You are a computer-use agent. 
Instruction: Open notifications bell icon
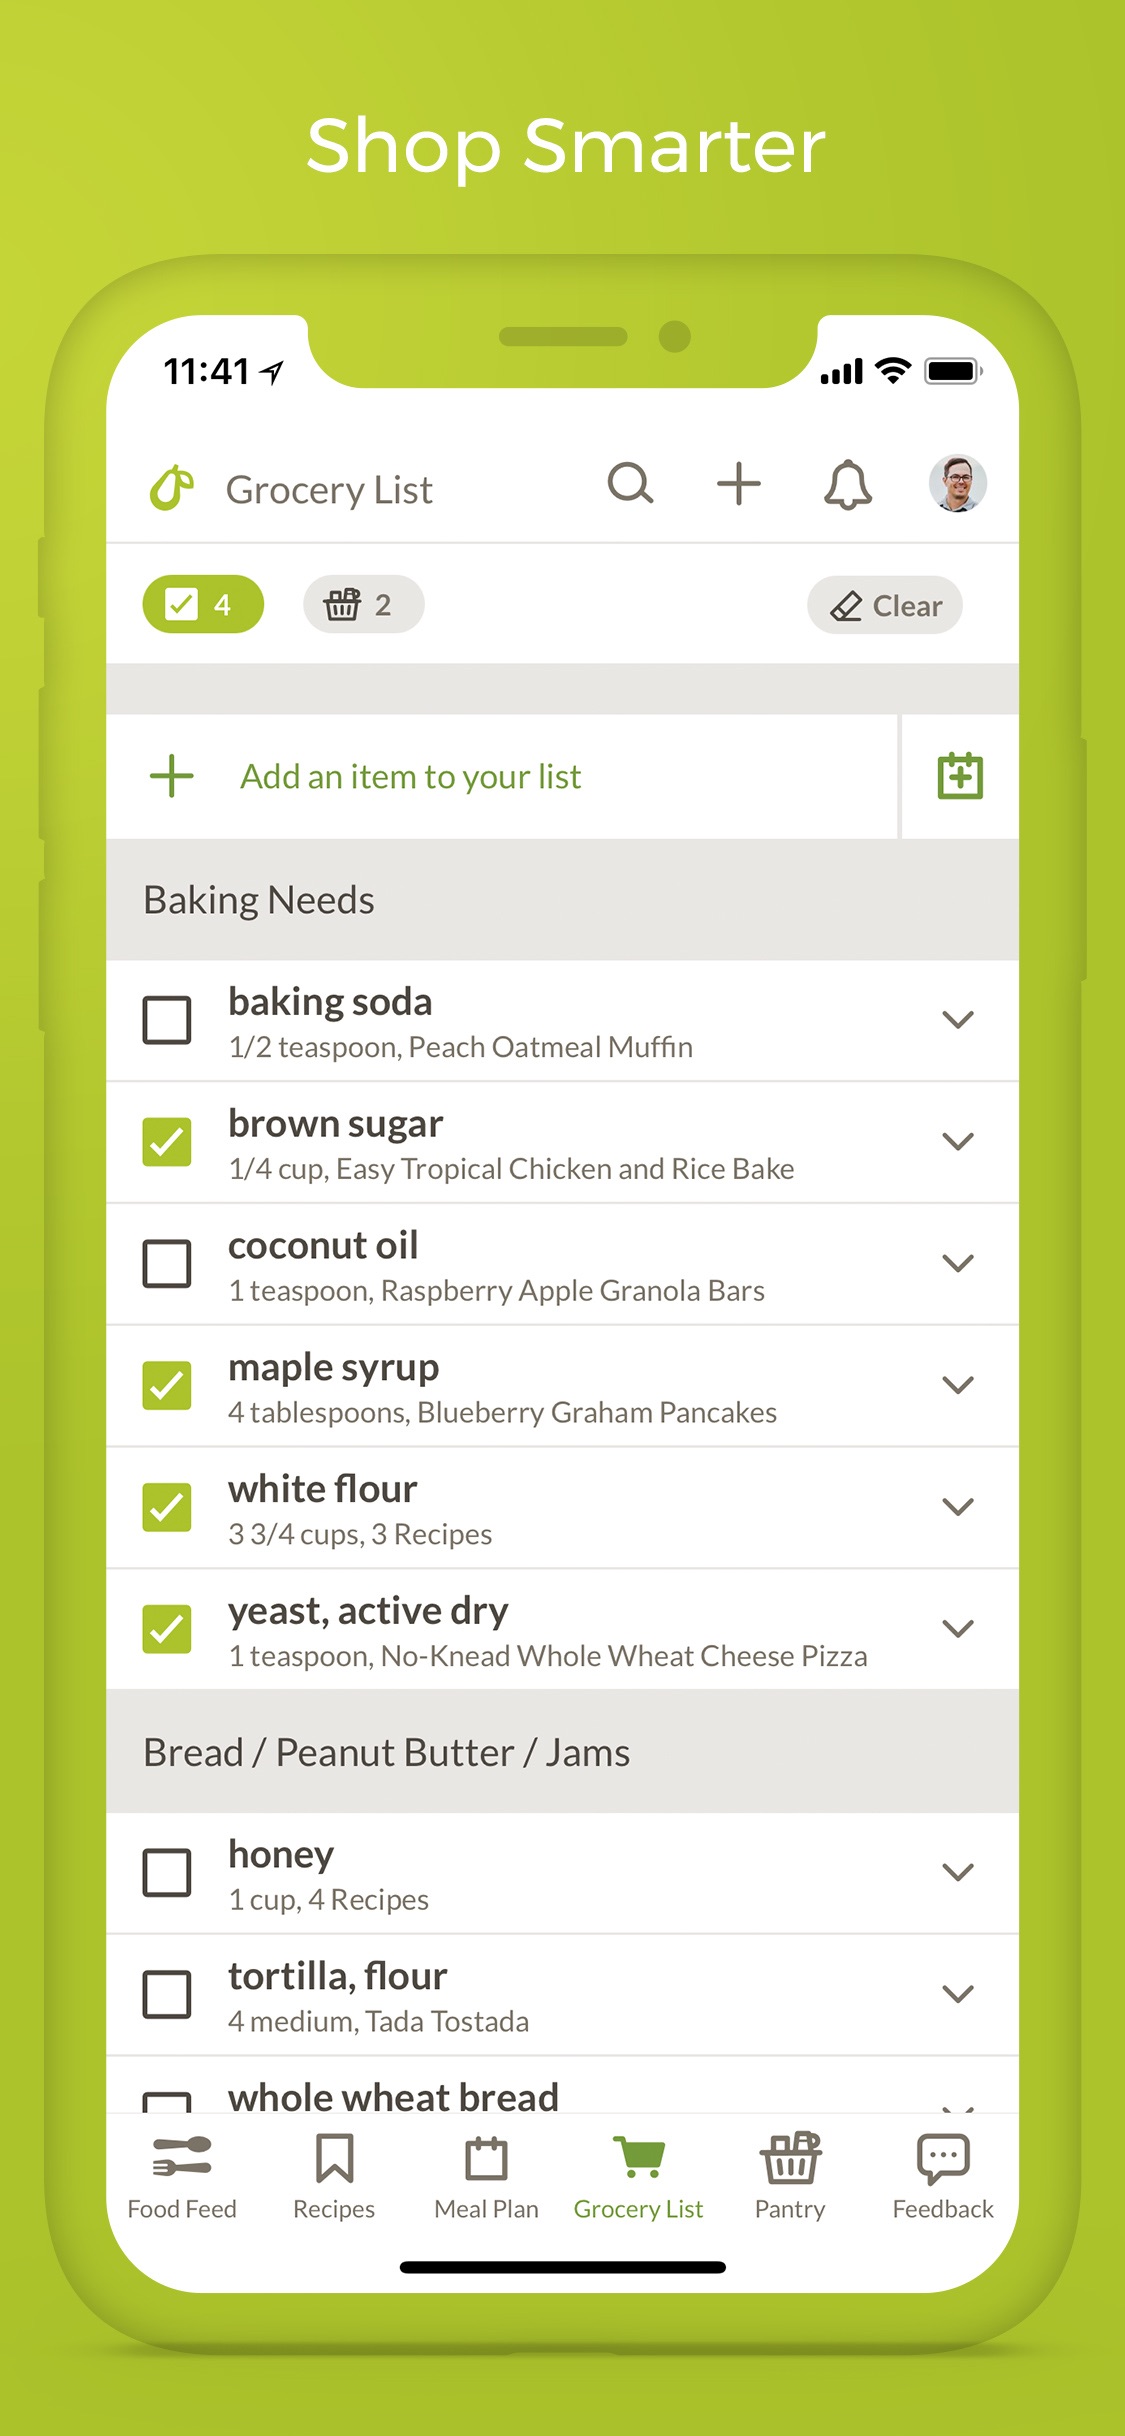848,485
